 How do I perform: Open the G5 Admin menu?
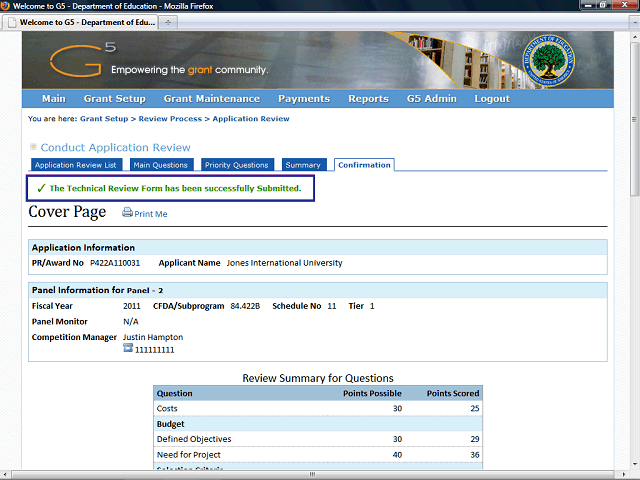[431, 99]
